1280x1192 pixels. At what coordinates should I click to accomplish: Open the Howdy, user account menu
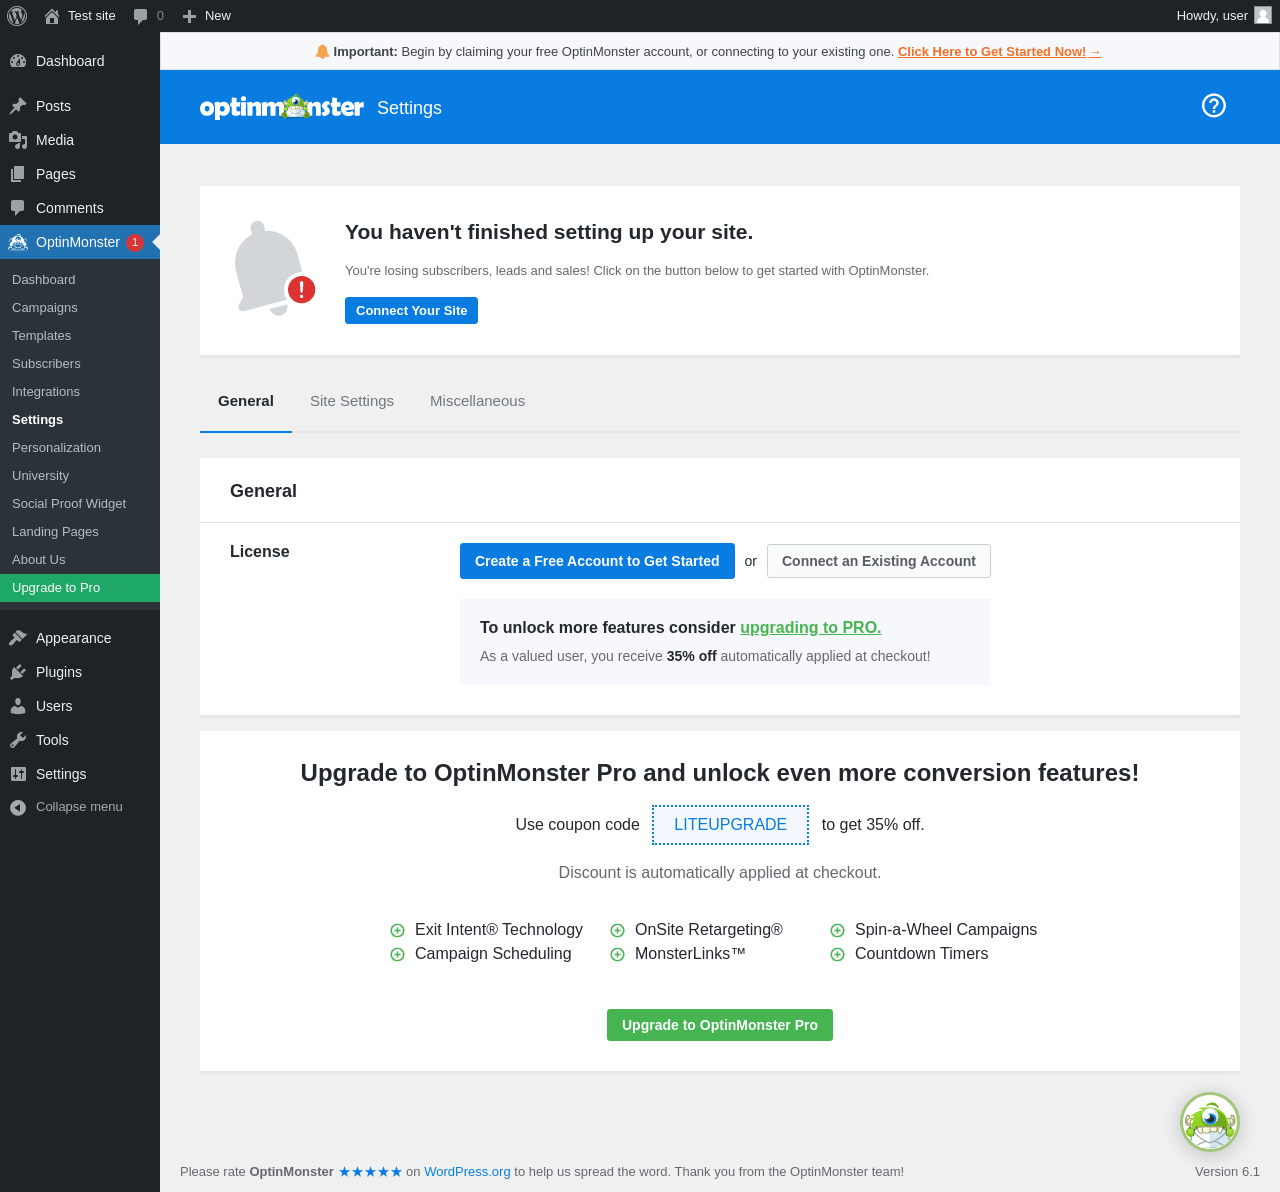click(1224, 16)
